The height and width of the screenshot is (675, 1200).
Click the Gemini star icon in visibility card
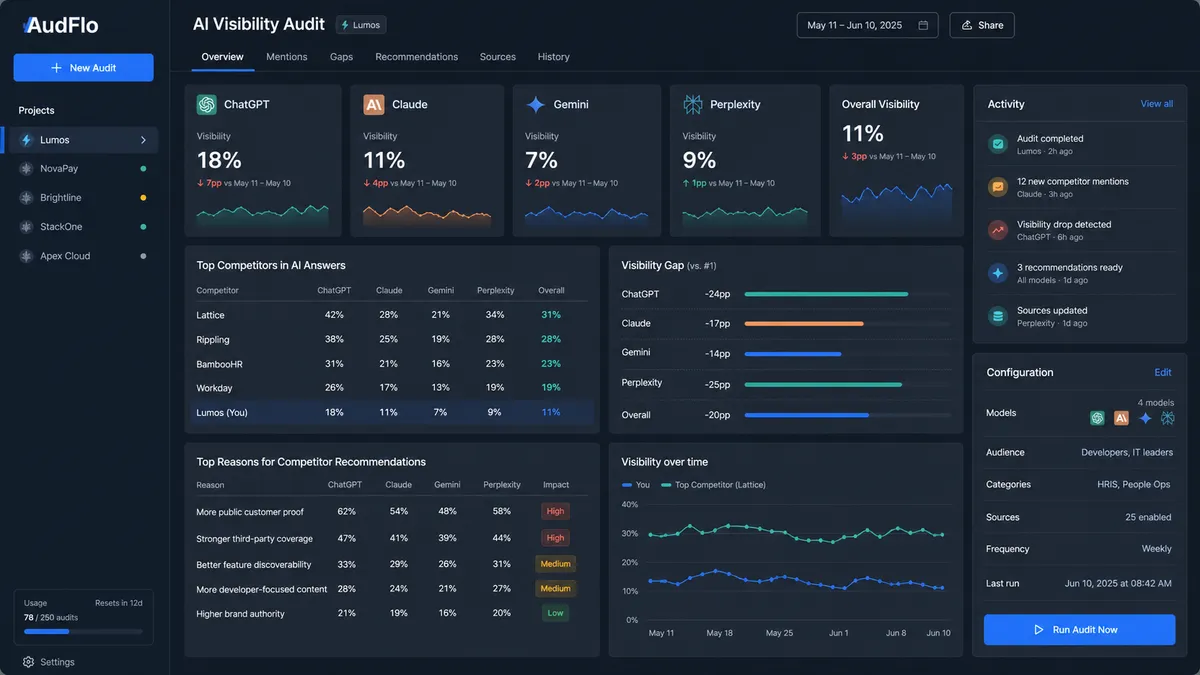[x=536, y=104]
